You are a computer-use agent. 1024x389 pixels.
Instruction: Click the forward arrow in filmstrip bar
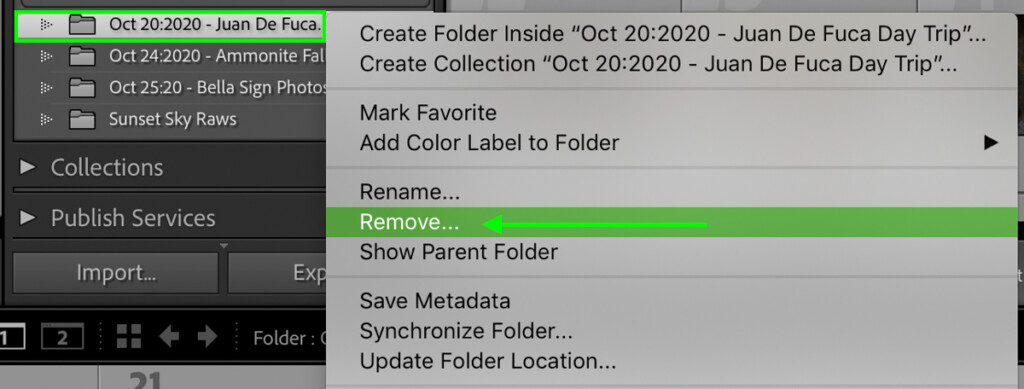(x=208, y=337)
